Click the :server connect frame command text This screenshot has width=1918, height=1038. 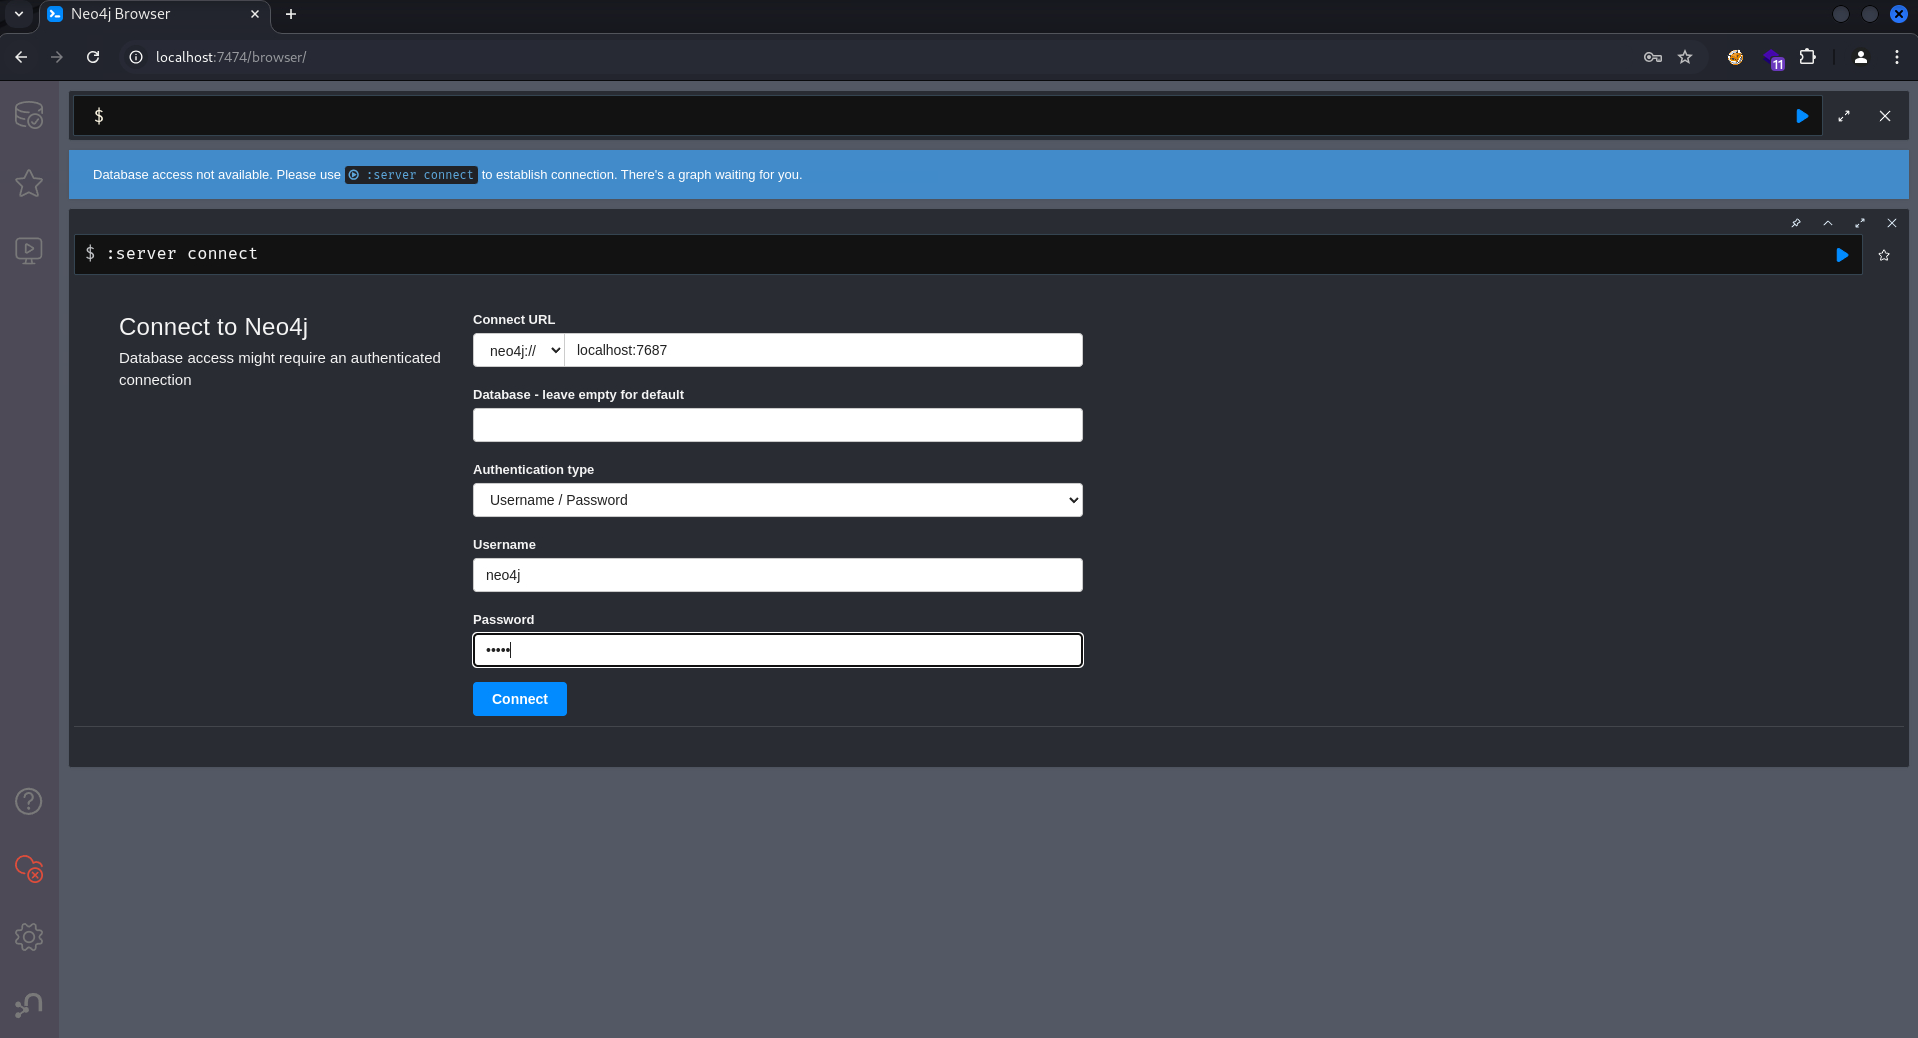(x=182, y=254)
